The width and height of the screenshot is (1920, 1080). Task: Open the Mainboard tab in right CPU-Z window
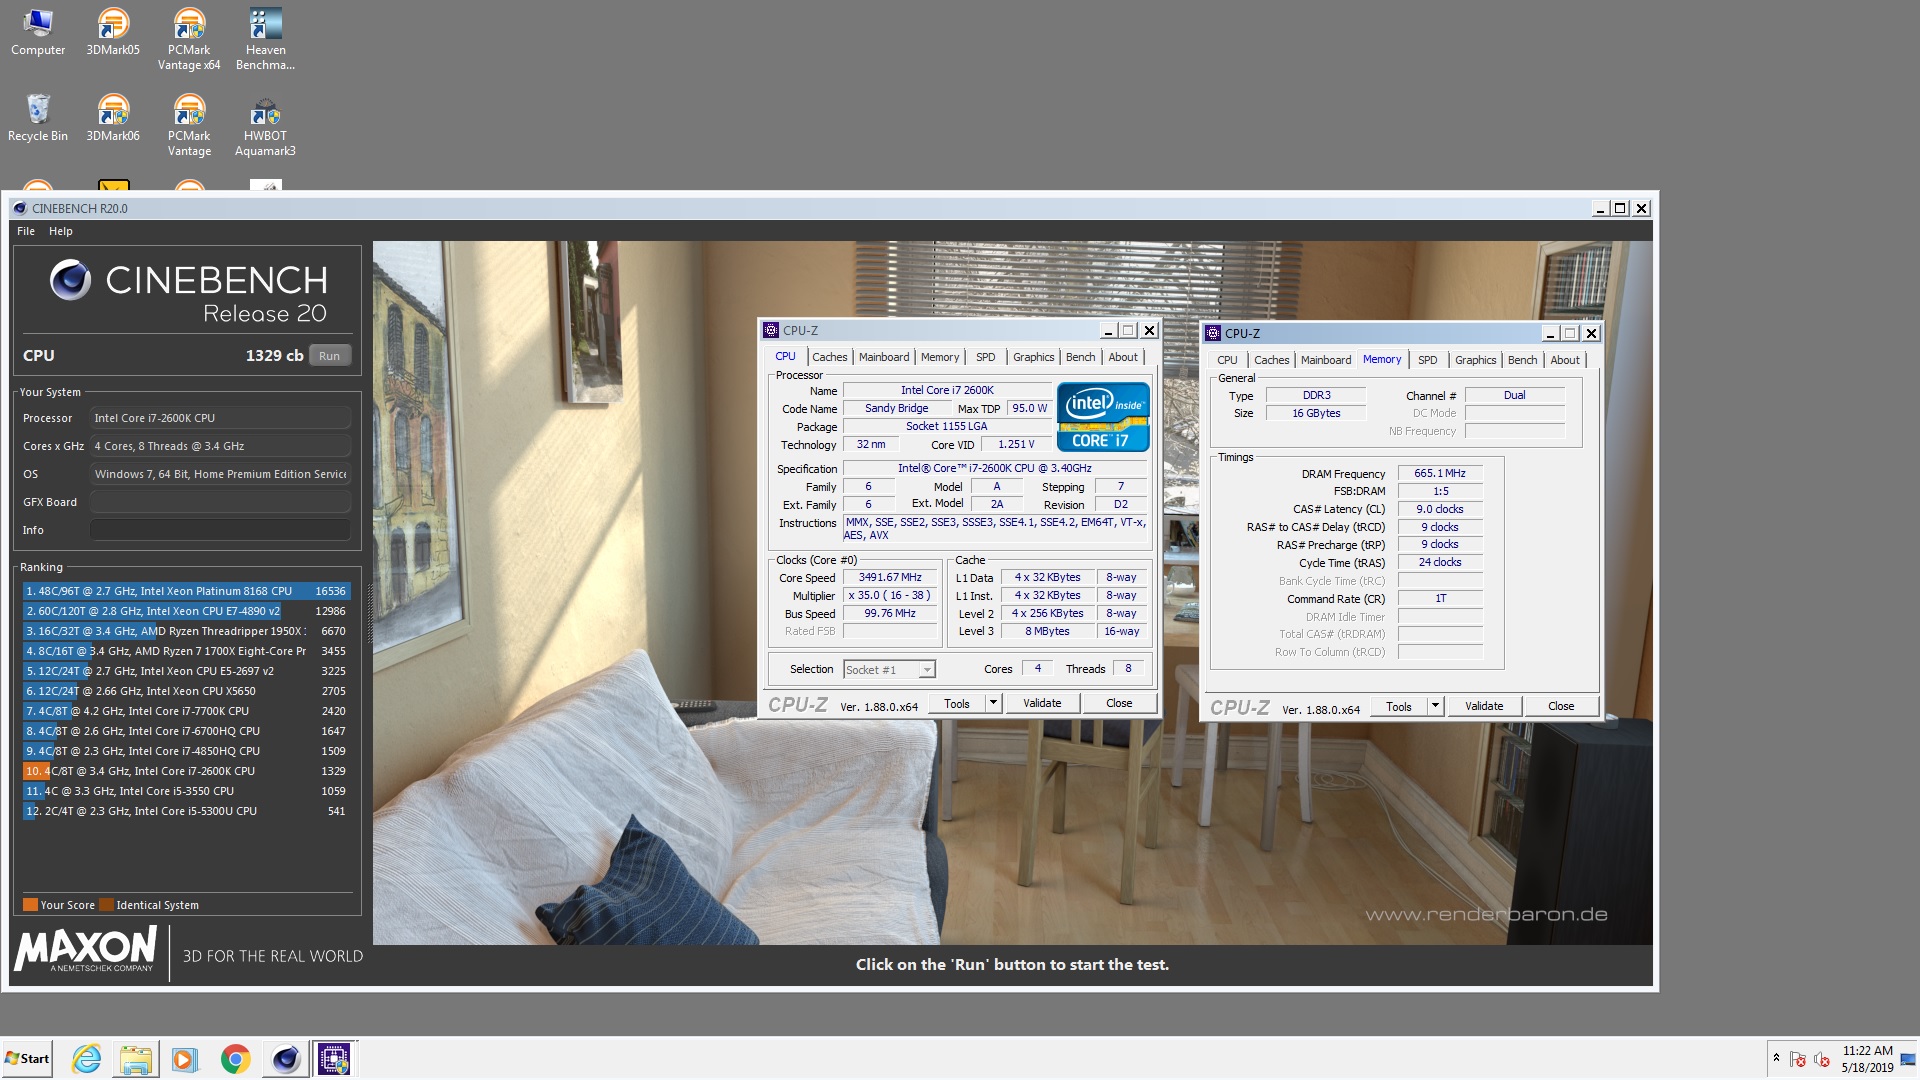(1326, 360)
